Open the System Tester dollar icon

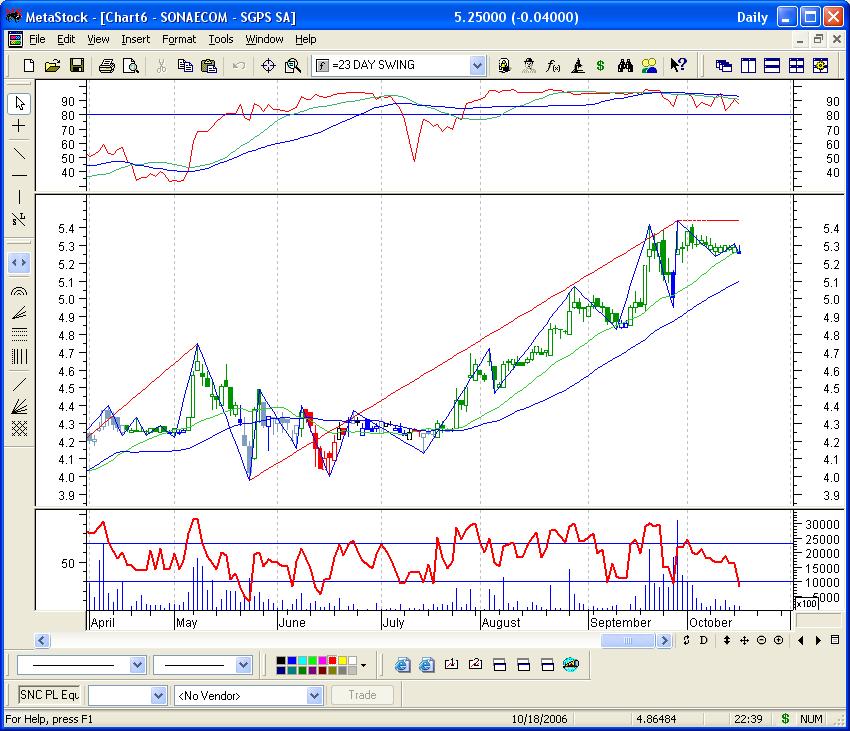(x=600, y=66)
